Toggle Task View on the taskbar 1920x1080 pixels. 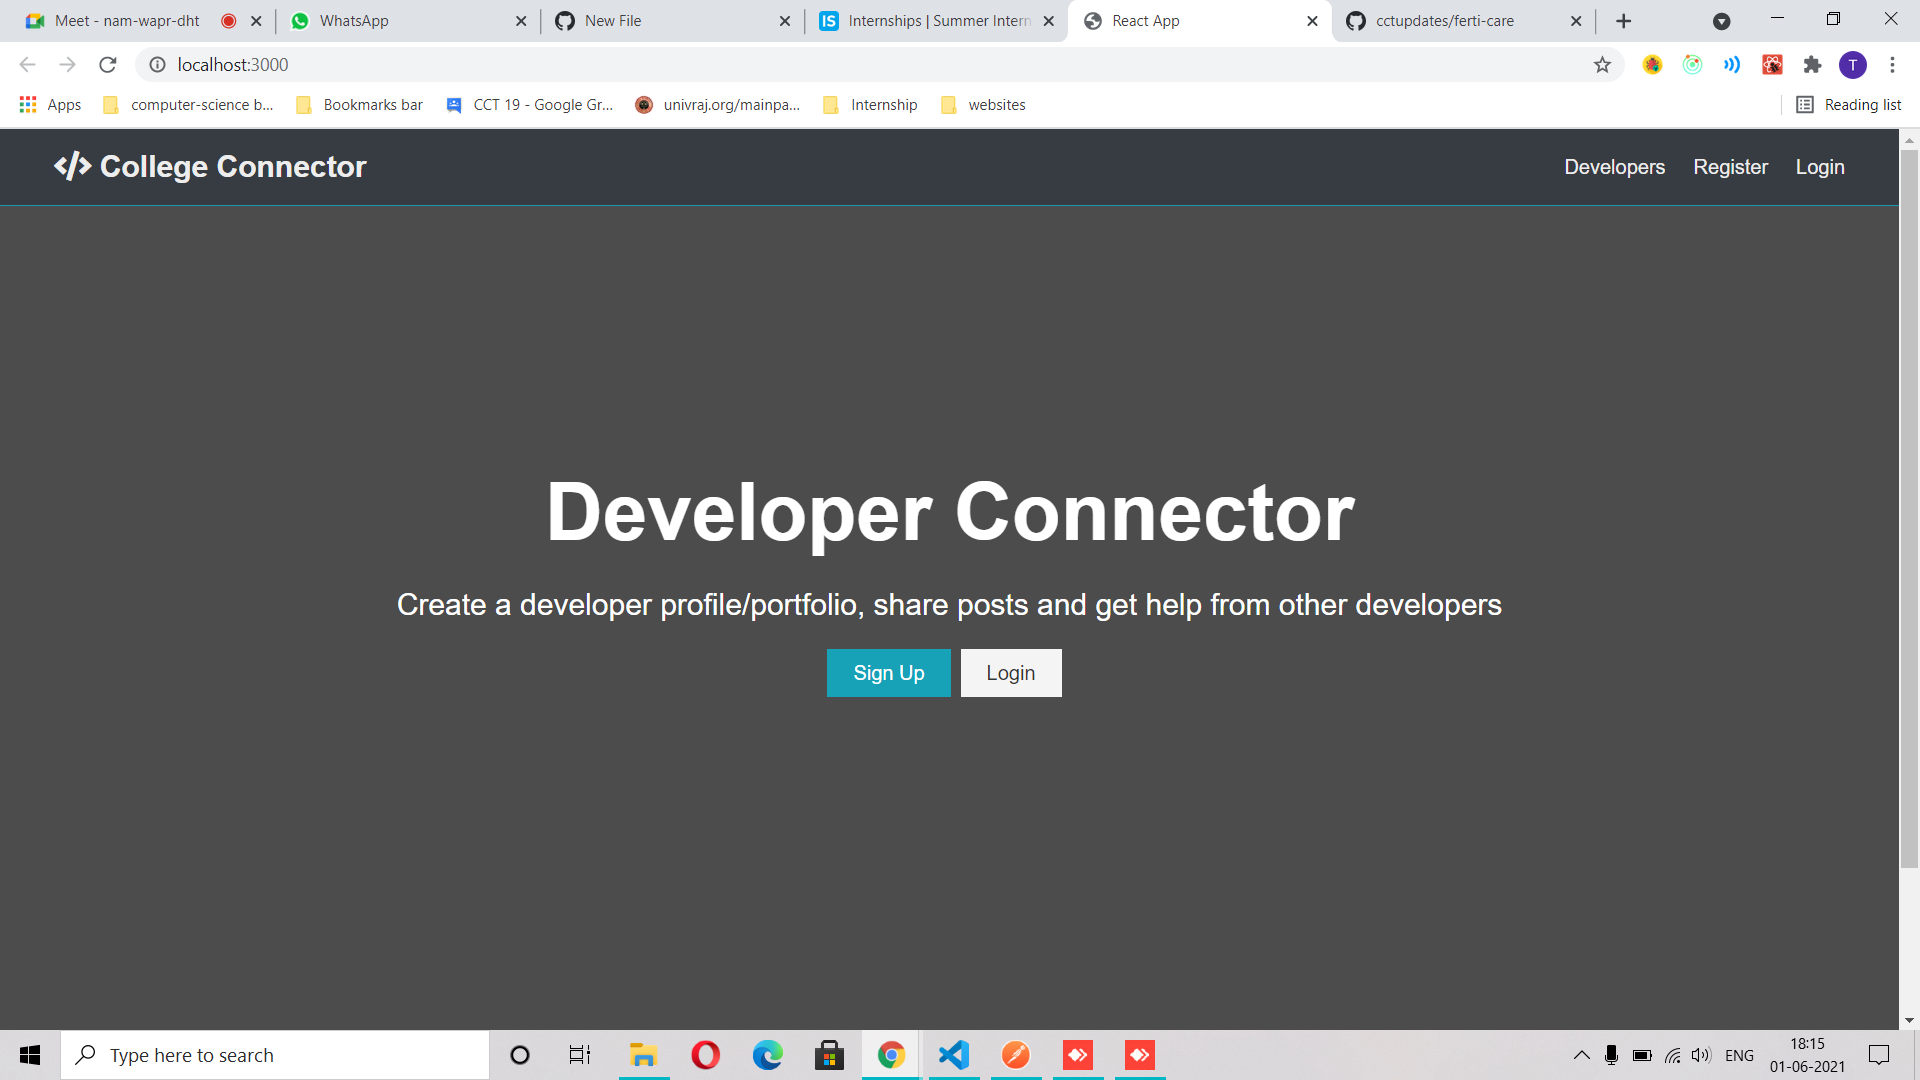[x=579, y=1054]
